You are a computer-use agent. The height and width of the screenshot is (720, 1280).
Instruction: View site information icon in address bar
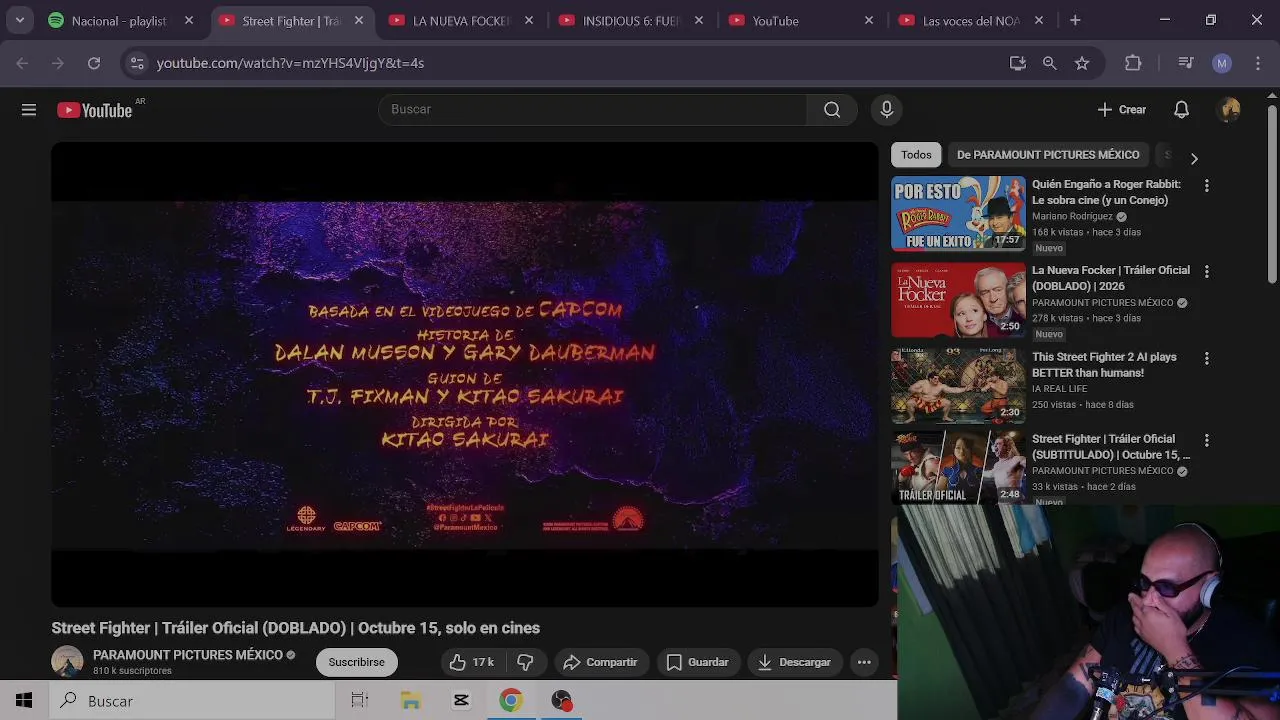point(137,63)
